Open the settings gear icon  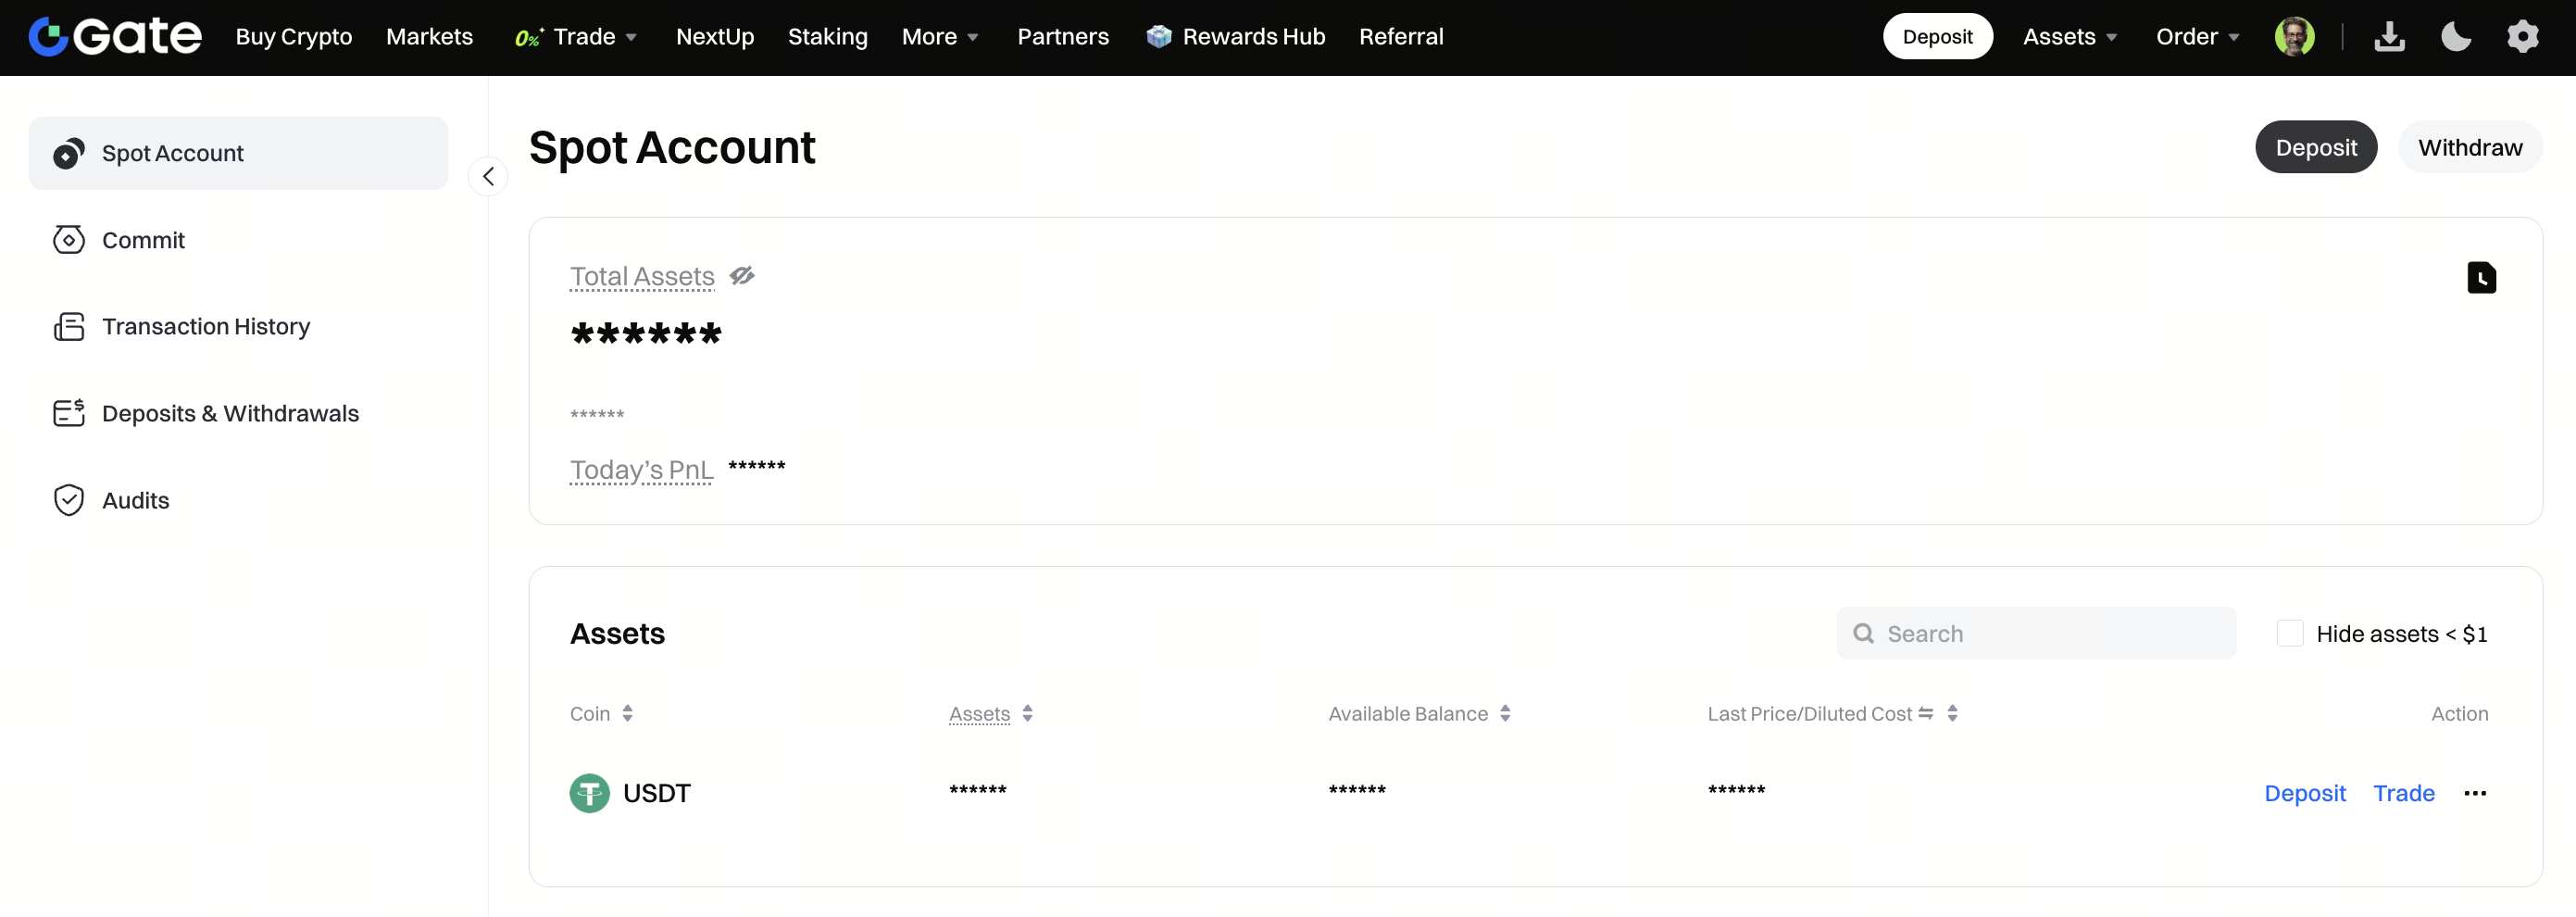click(2522, 37)
